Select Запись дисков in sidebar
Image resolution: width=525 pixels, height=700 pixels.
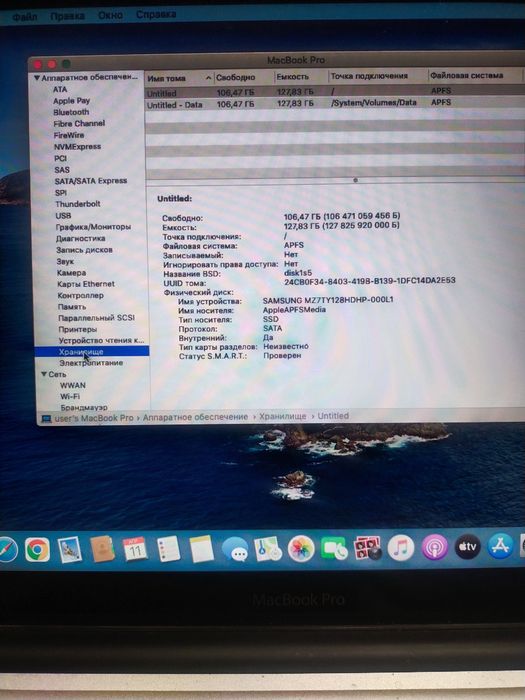tap(84, 250)
